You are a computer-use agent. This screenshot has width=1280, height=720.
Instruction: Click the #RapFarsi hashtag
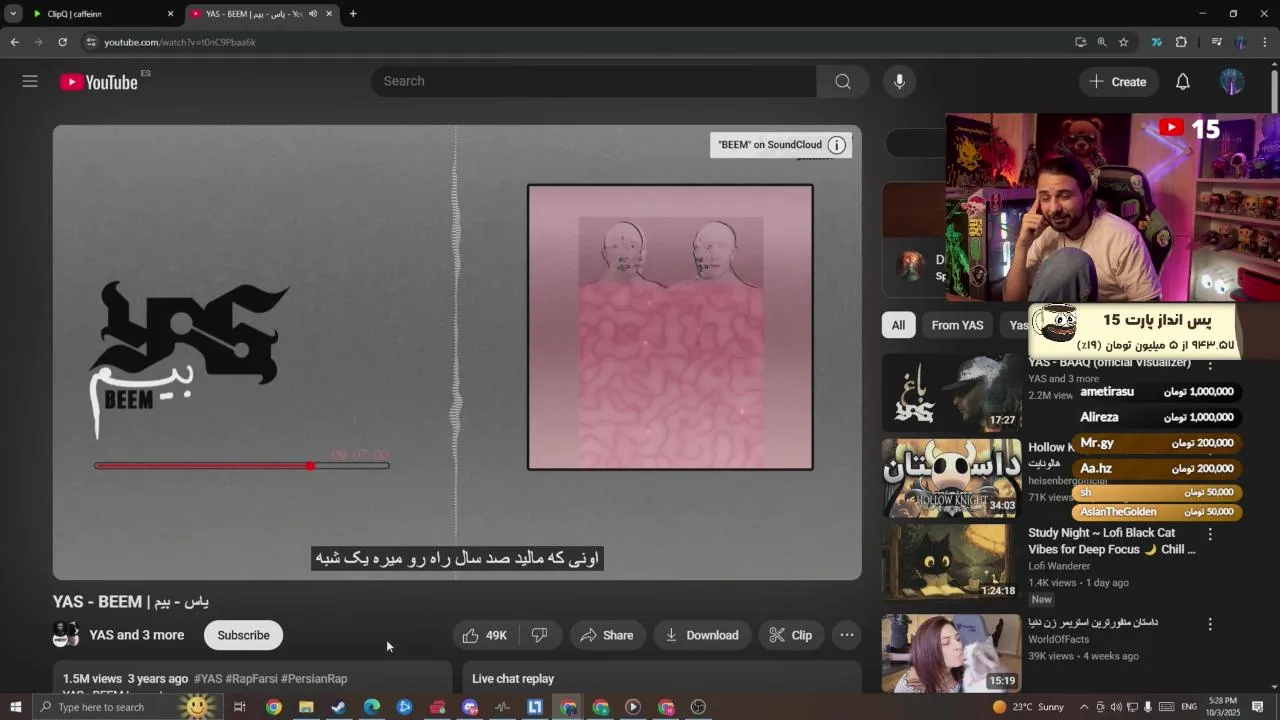coord(251,679)
